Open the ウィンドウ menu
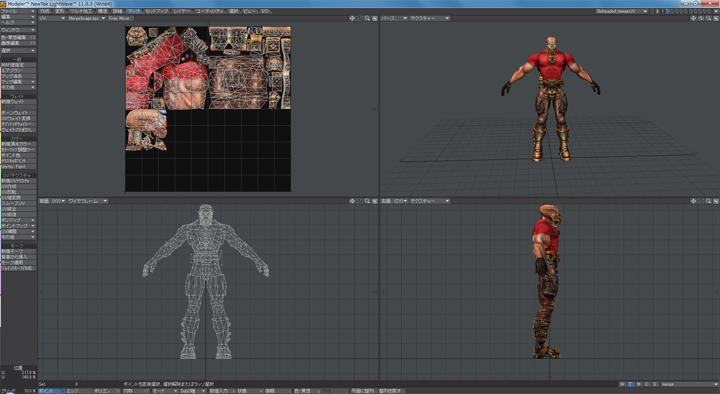The height and width of the screenshot is (394, 720). pos(18,30)
